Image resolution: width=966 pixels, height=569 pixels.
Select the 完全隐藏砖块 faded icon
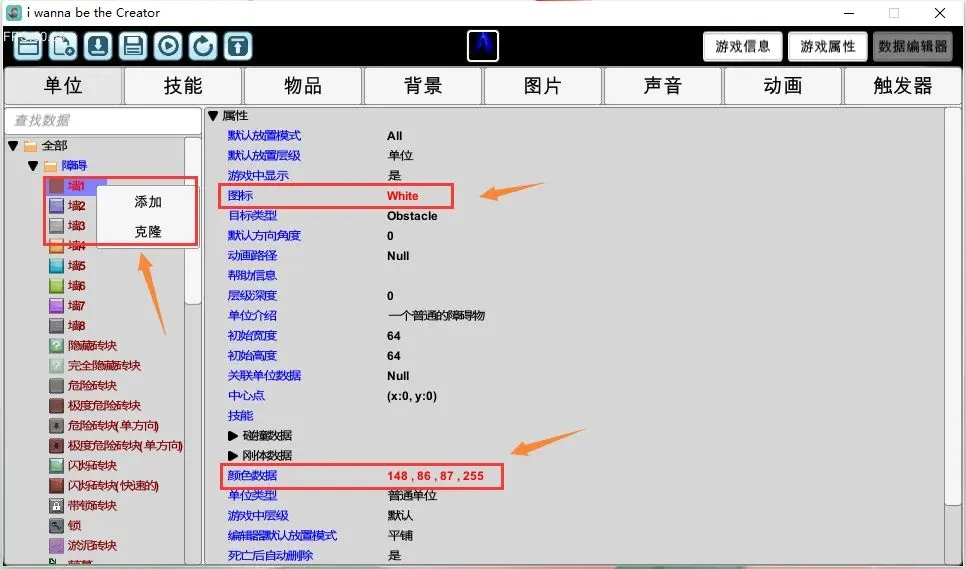coord(57,365)
